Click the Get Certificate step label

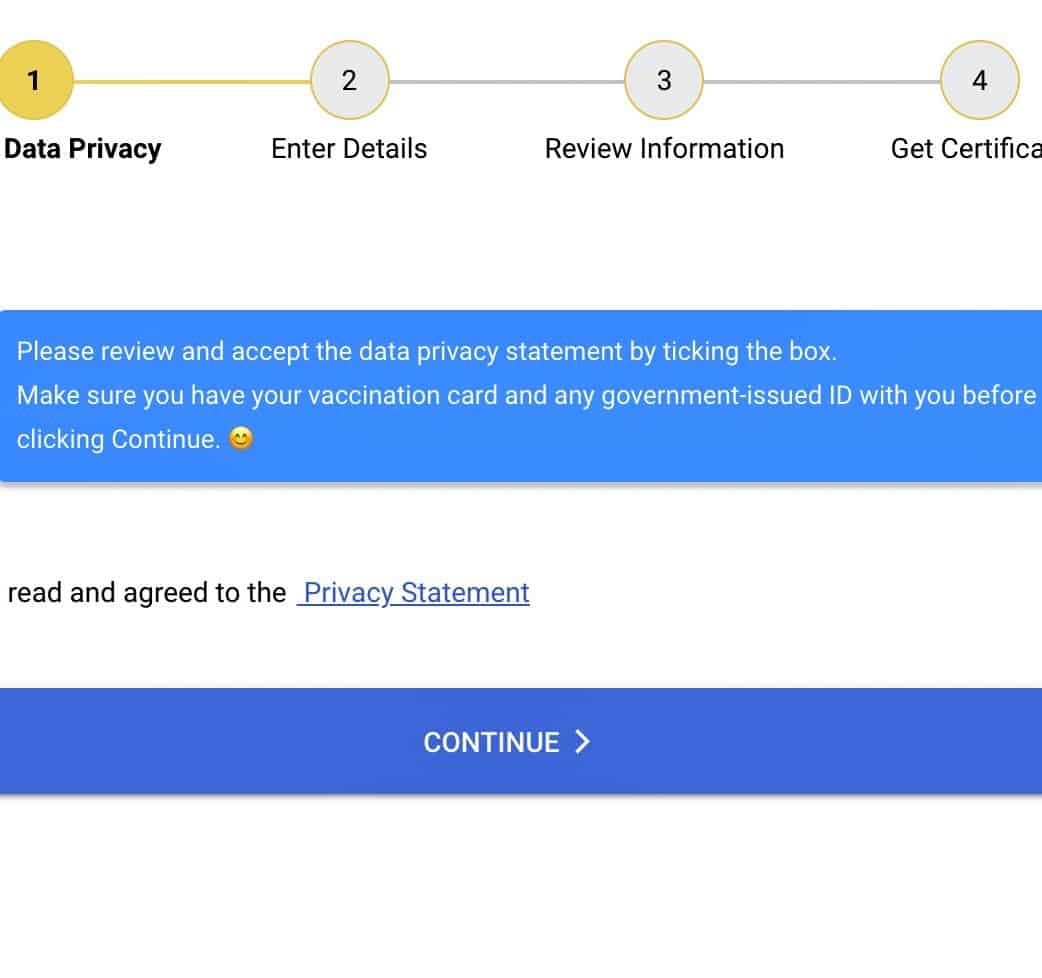[966, 149]
